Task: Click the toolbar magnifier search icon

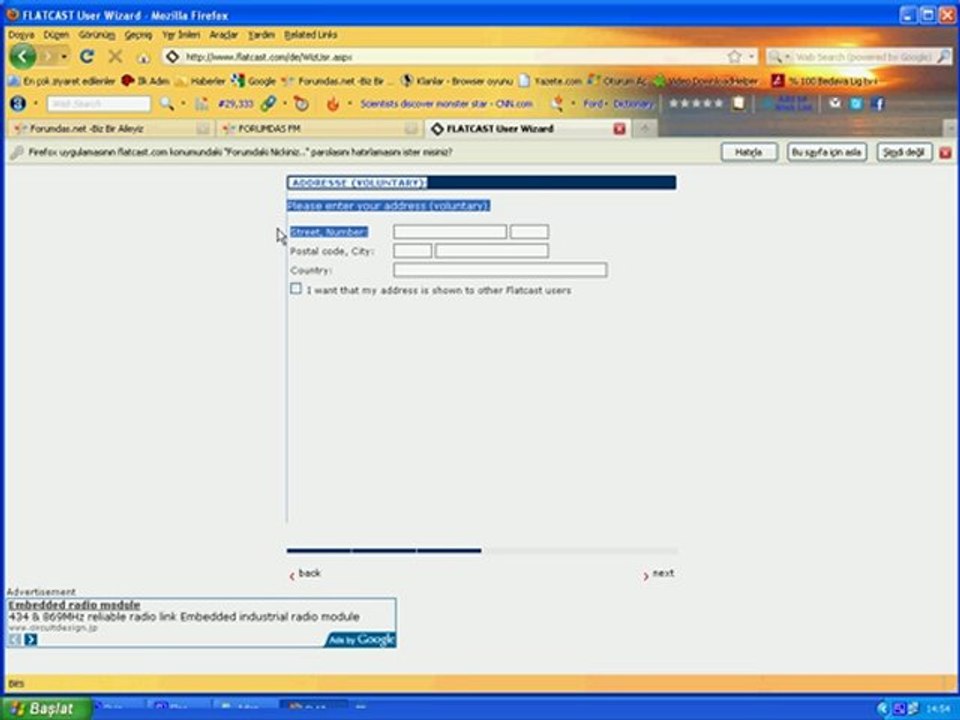Action: tap(167, 103)
